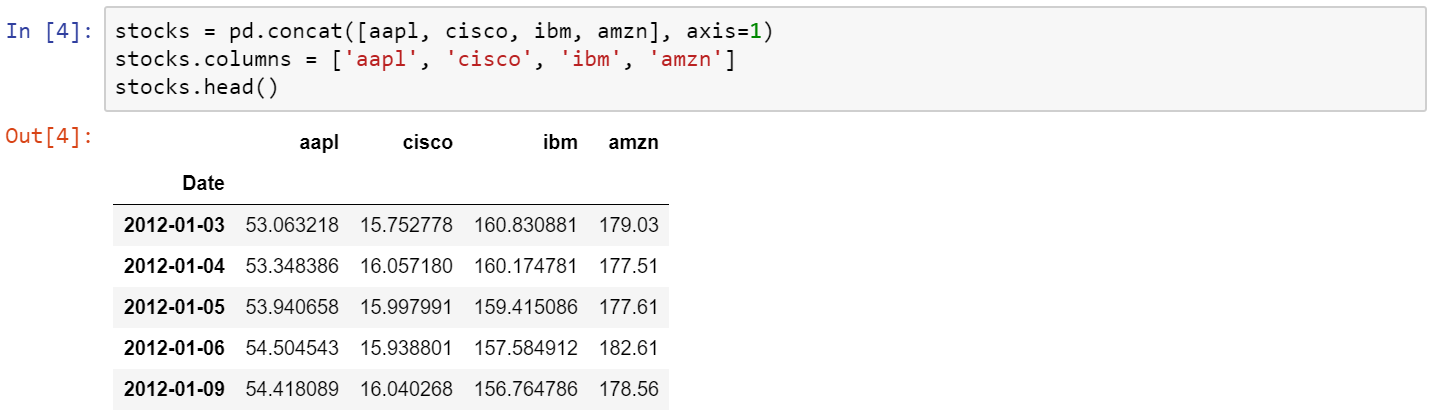Viewport: 1432px width, 413px height.
Task: Select the 2012-01-05 row index
Action: 174,307
